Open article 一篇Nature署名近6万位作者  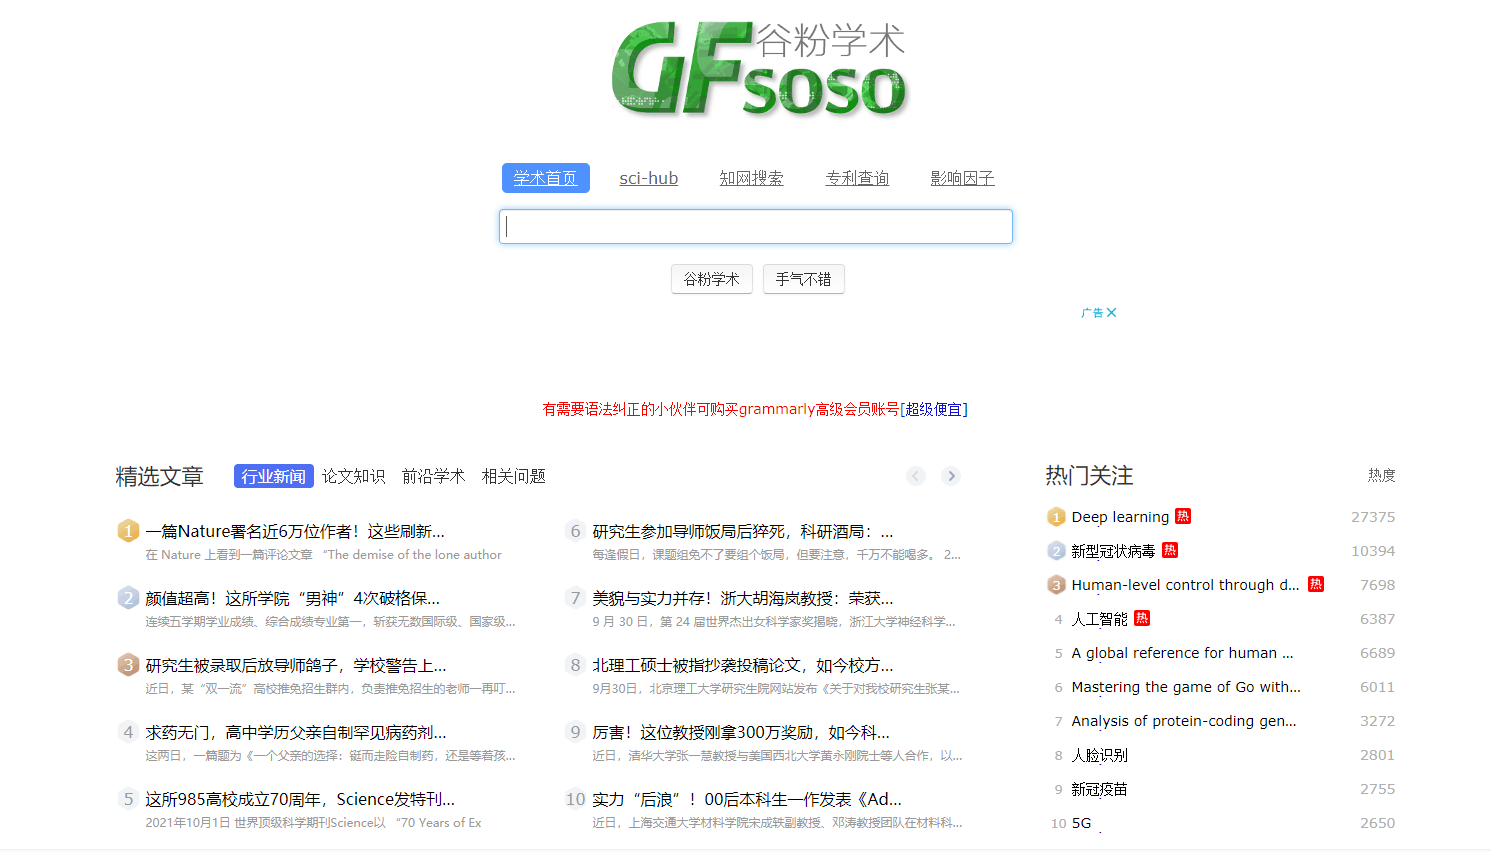coord(295,531)
